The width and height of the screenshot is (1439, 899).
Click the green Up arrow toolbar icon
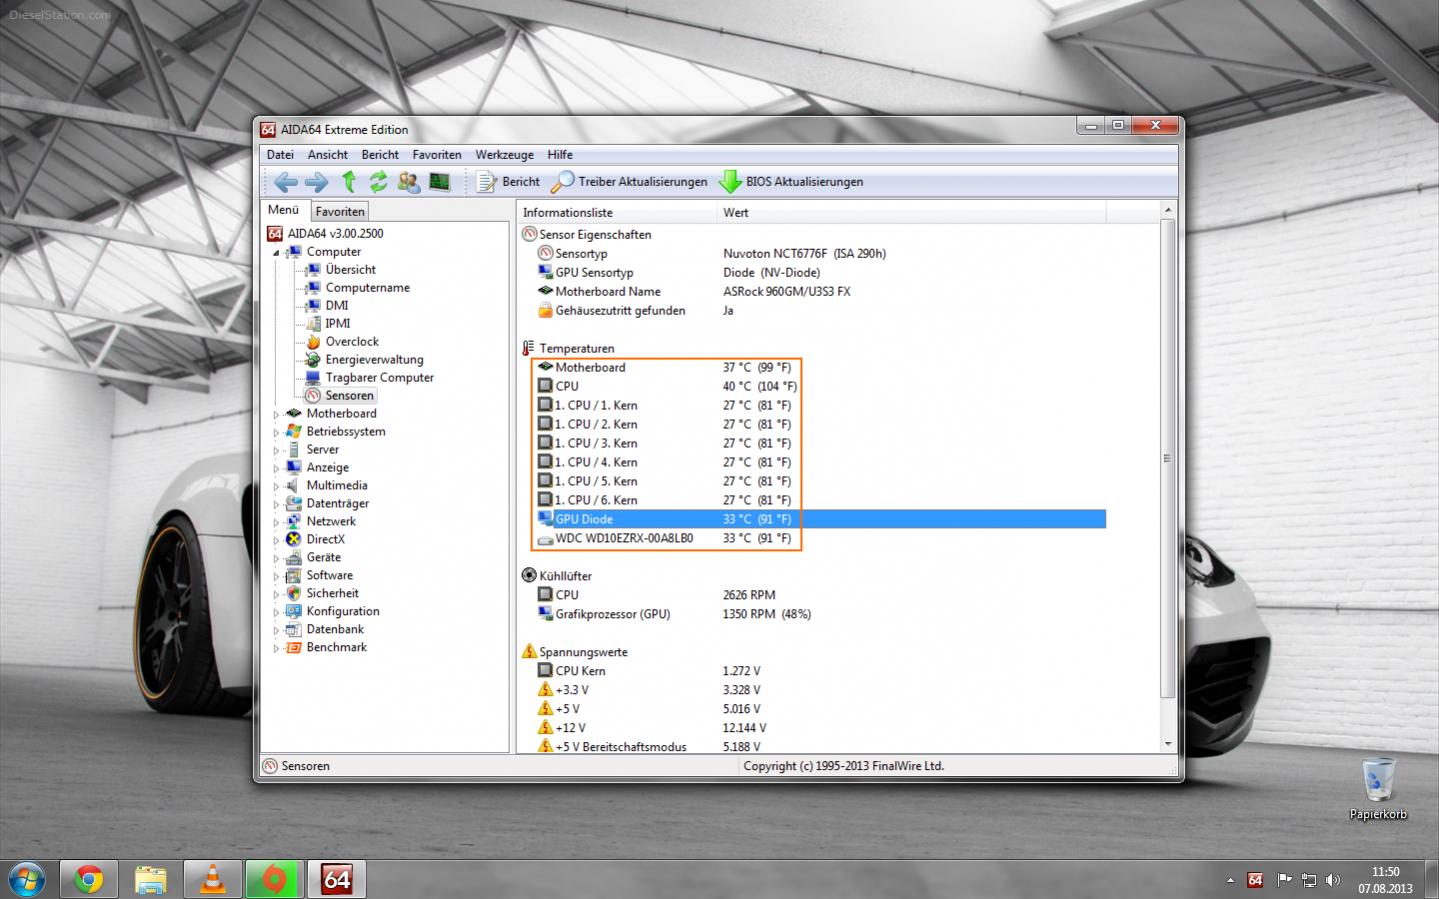[348, 181]
